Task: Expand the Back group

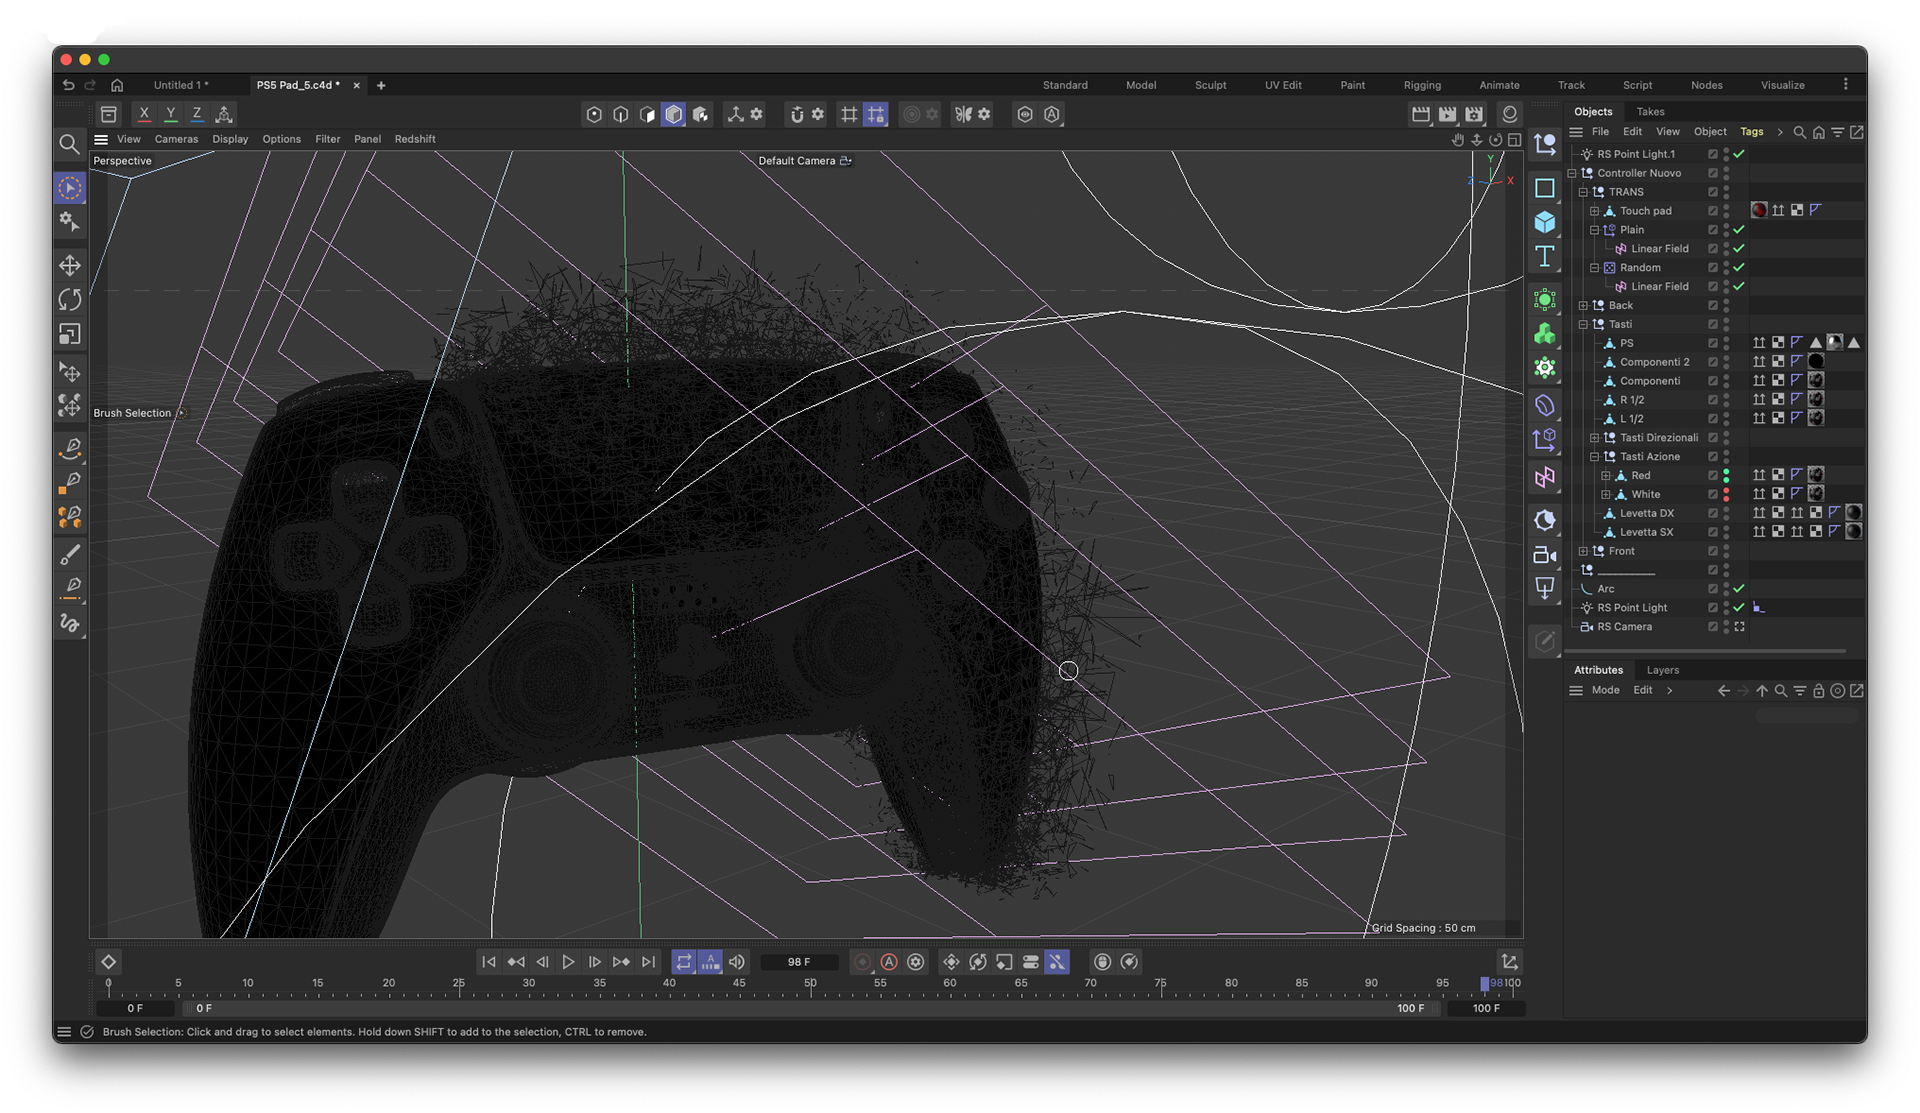Action: (x=1583, y=306)
